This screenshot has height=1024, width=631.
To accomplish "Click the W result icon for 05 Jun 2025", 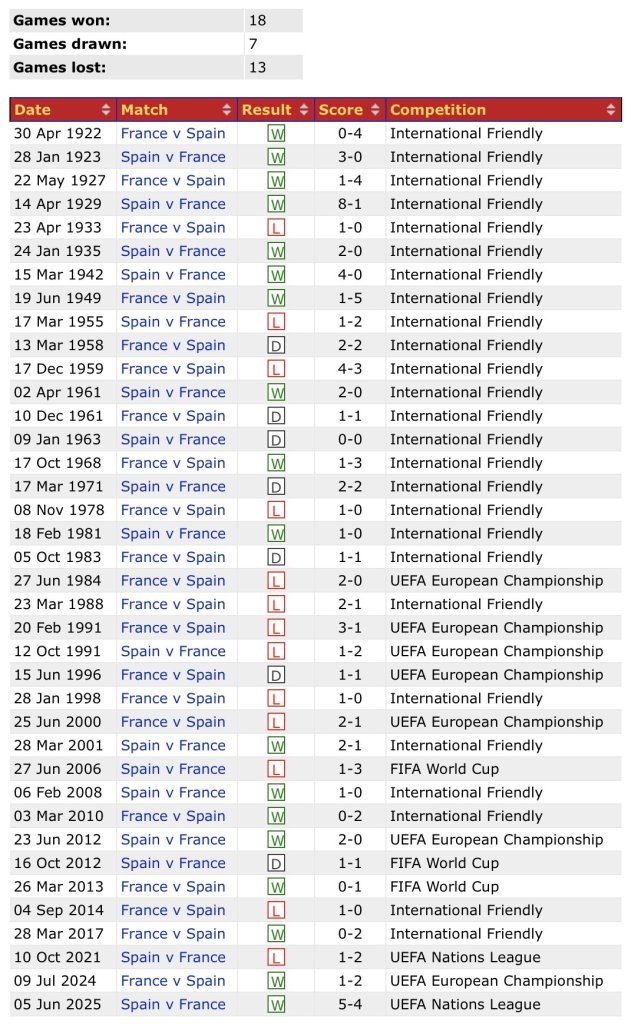I will click(276, 1004).
